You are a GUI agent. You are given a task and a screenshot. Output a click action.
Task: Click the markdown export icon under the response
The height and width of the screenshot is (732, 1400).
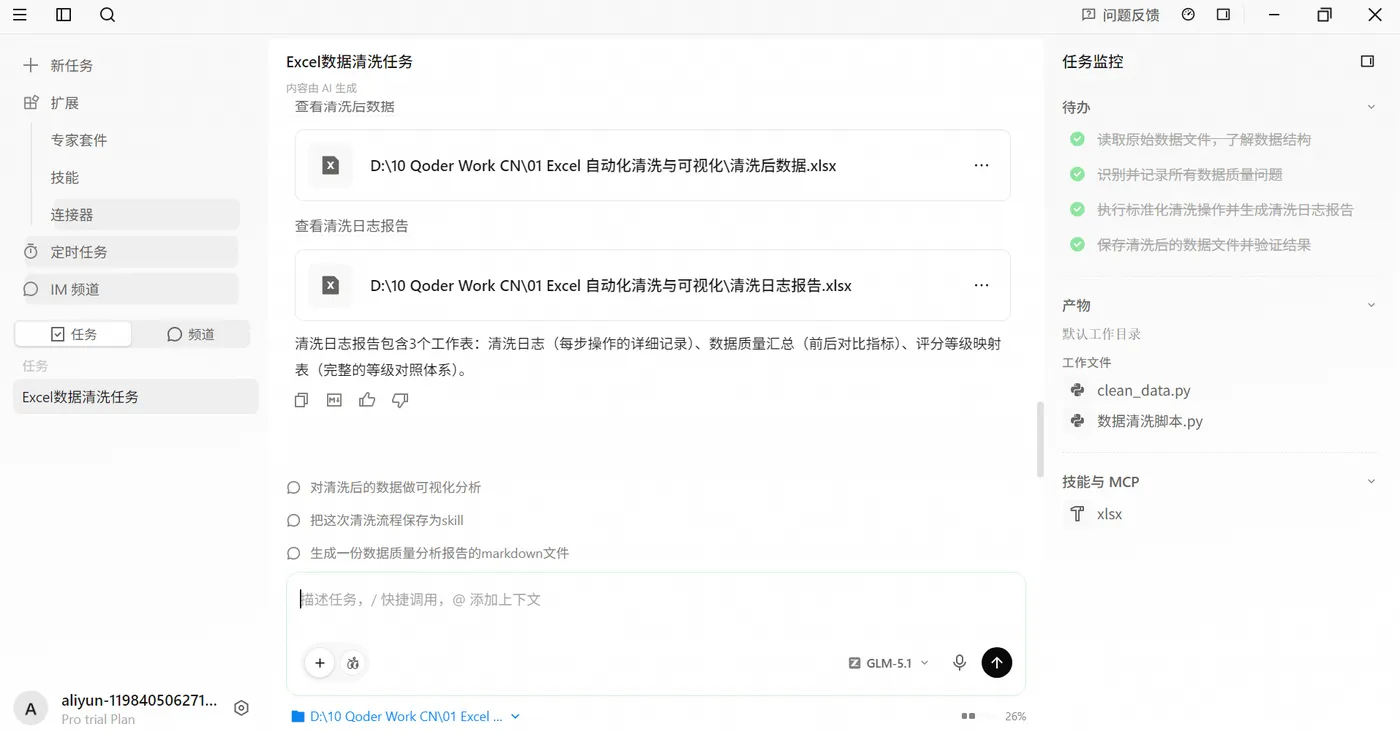334,400
